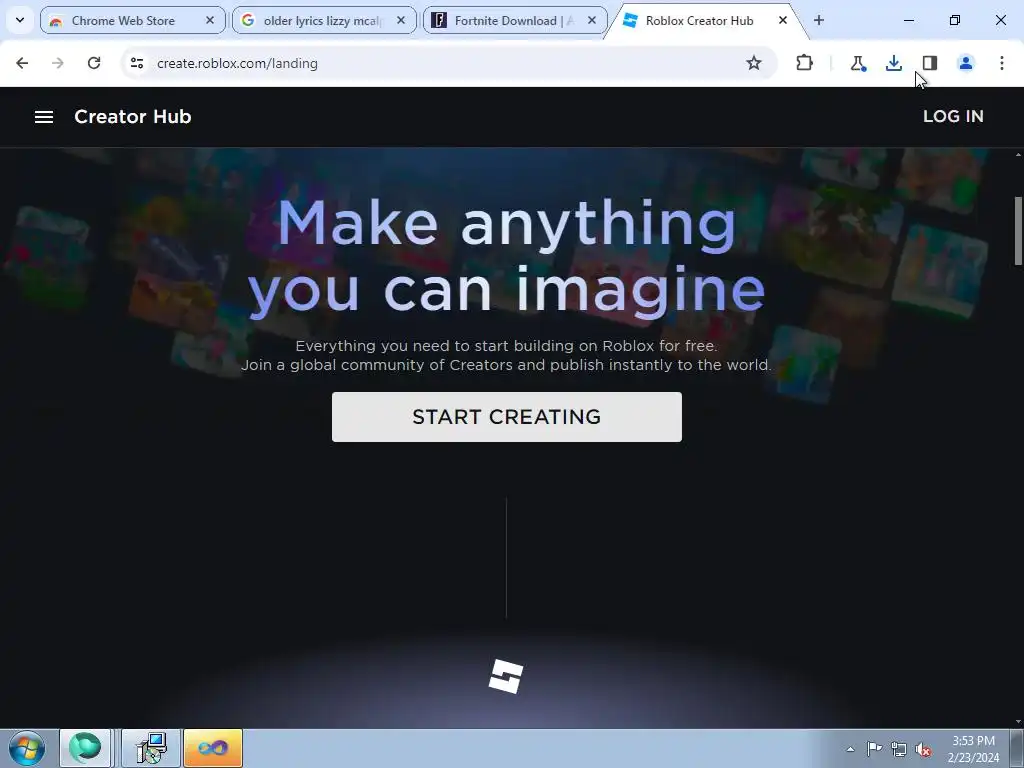Click the scrollbar down arrow
1024x768 pixels.
click(1018, 722)
